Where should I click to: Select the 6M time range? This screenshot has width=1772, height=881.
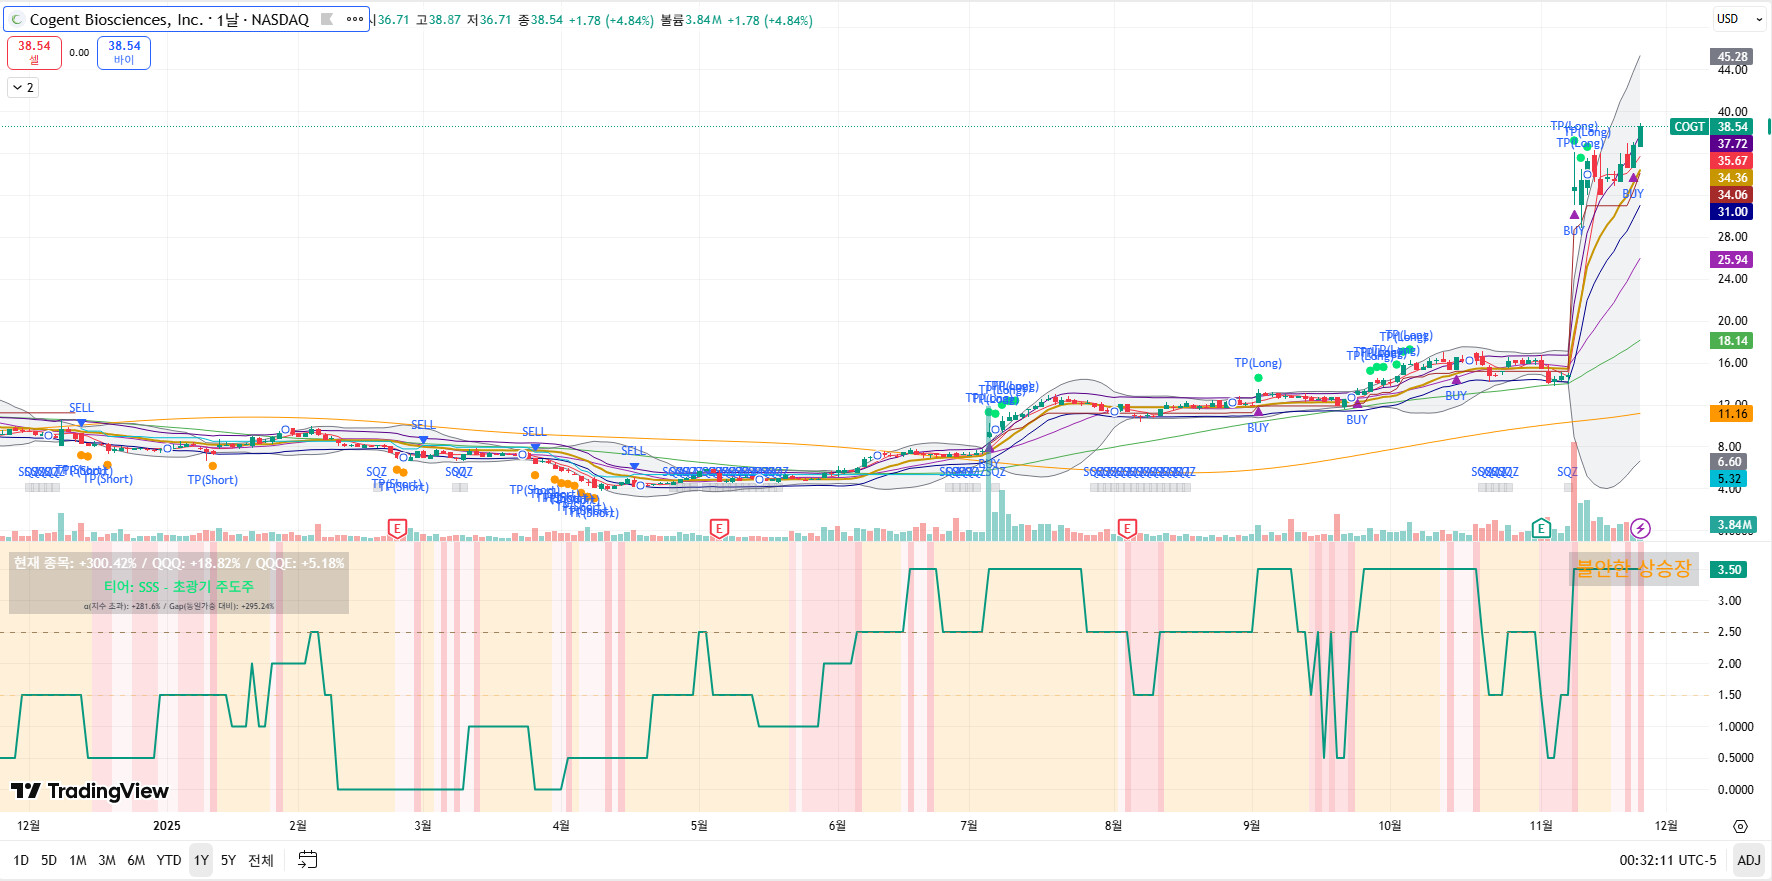point(136,860)
